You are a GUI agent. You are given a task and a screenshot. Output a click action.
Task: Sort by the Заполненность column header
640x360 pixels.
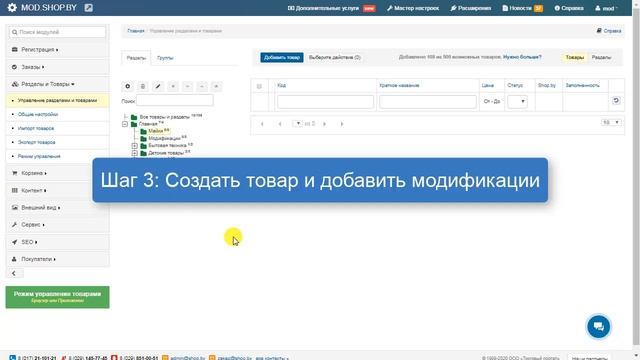click(582, 85)
